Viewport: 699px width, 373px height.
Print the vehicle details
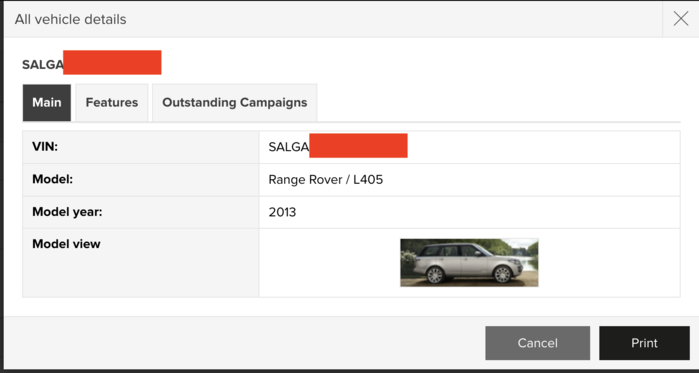[644, 343]
